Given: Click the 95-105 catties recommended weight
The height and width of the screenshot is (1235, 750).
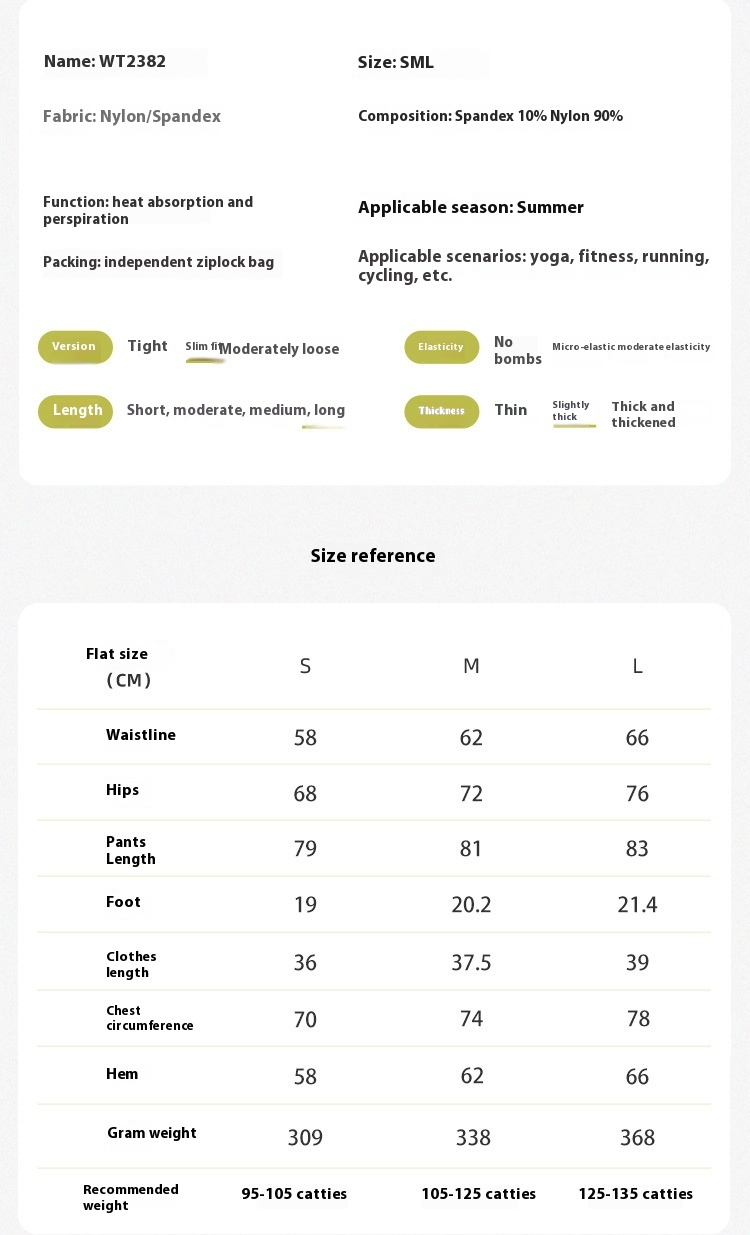Looking at the screenshot, I should click(294, 1194).
